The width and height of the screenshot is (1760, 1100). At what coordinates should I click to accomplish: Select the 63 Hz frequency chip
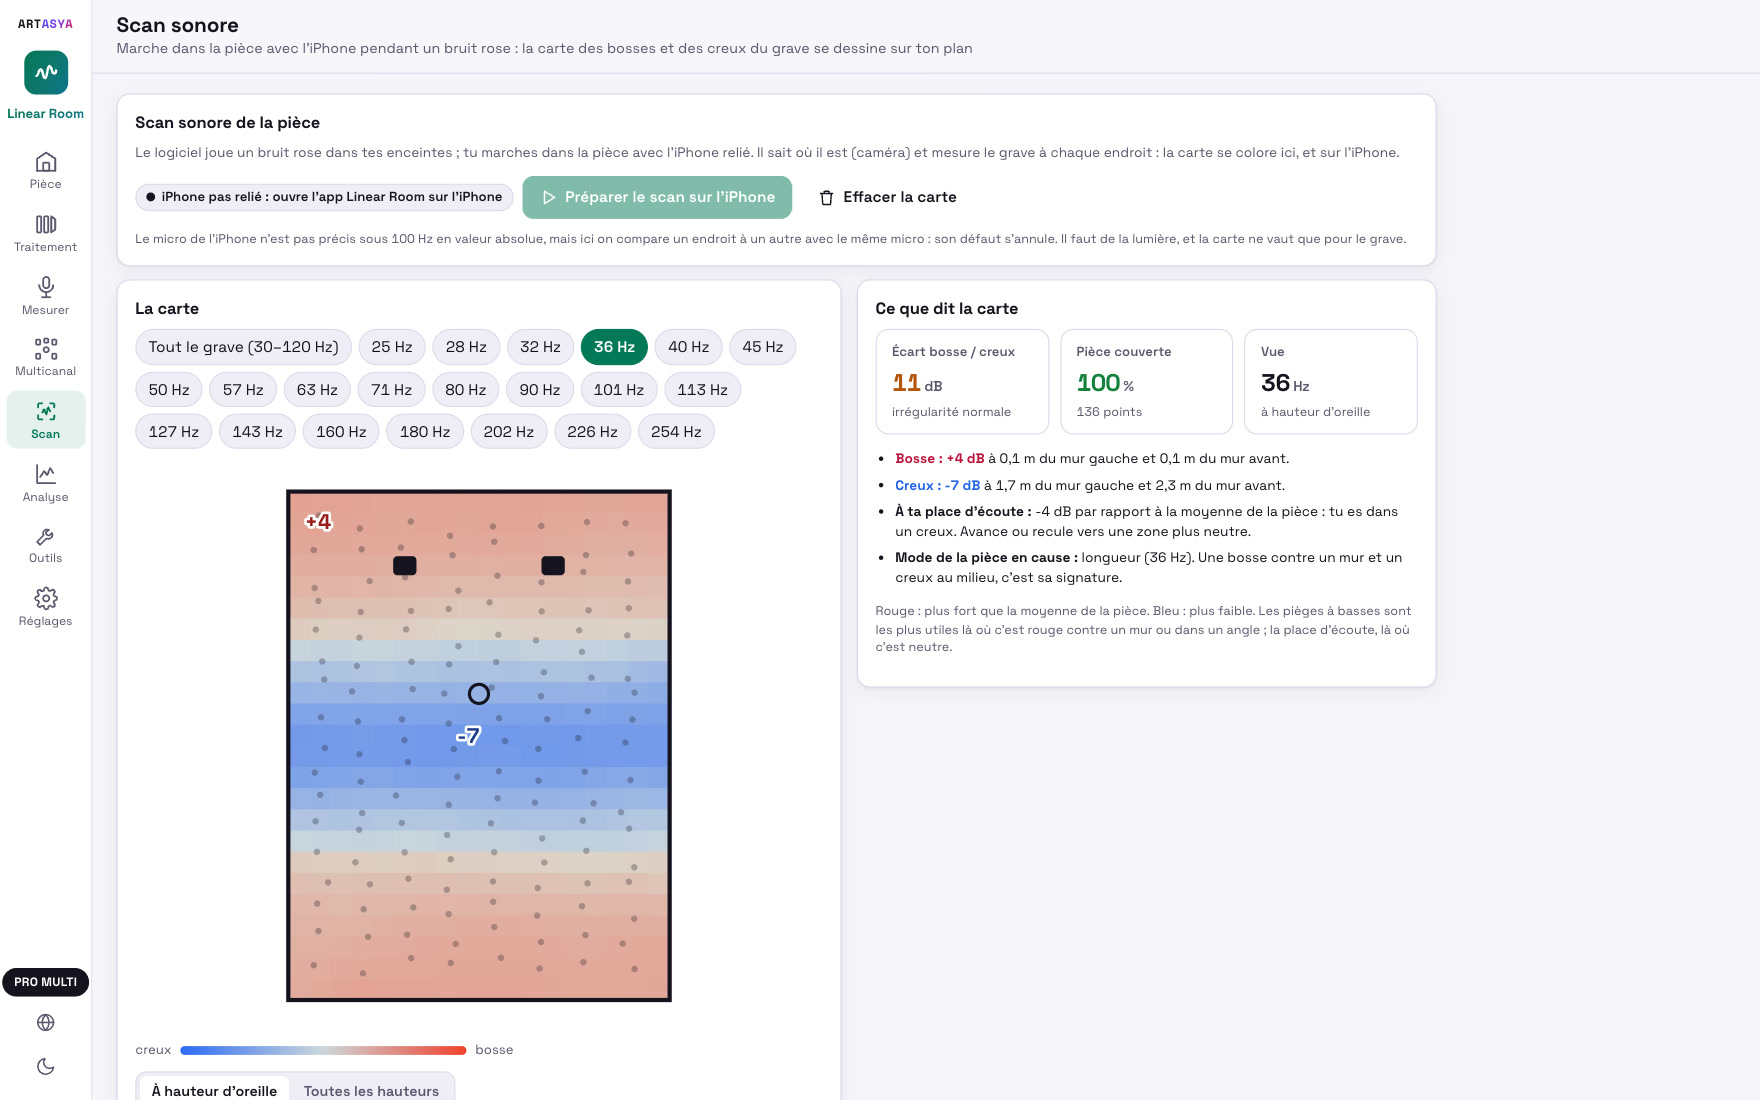click(x=317, y=390)
